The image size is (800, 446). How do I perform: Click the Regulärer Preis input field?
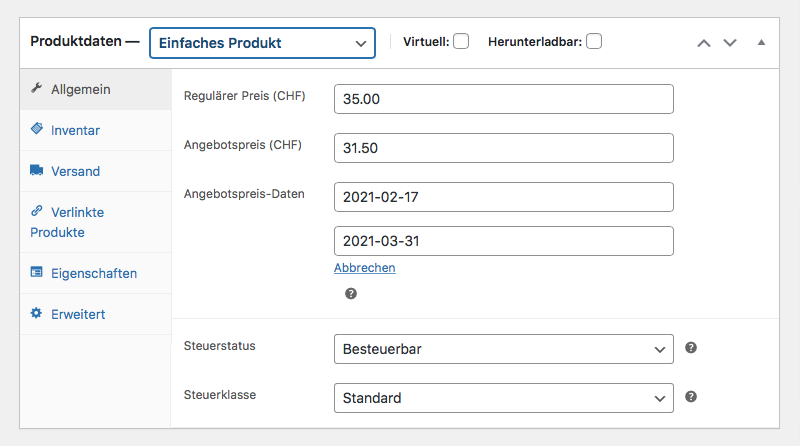point(504,99)
